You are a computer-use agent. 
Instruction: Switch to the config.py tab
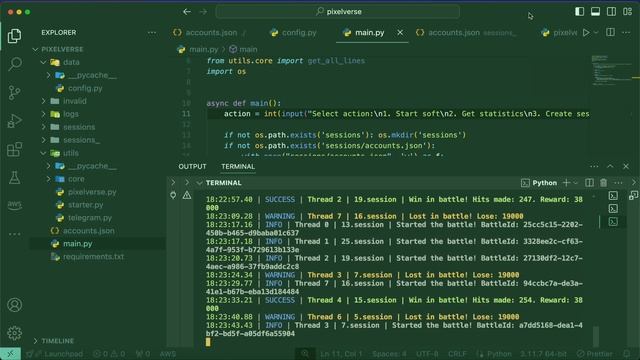pos(299,33)
